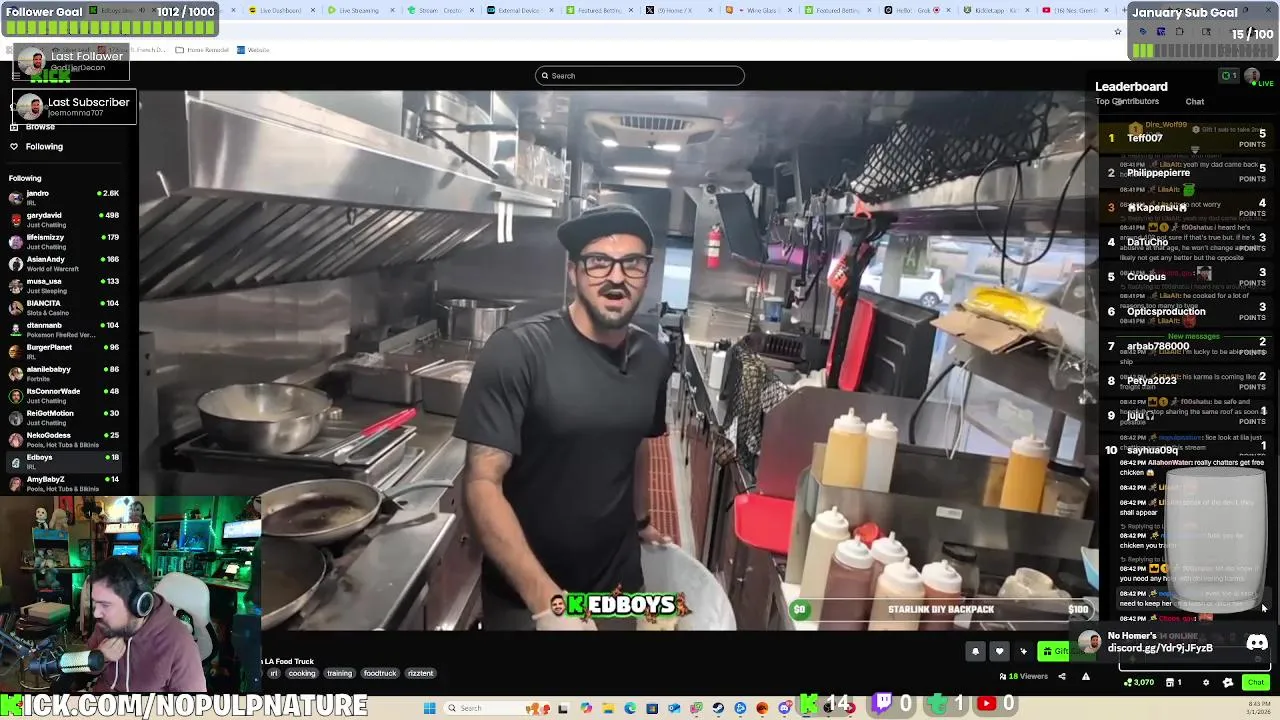Open BurgerPlanet's channel in Following list
Viewport: 1280px width, 720px height.
pos(64,351)
